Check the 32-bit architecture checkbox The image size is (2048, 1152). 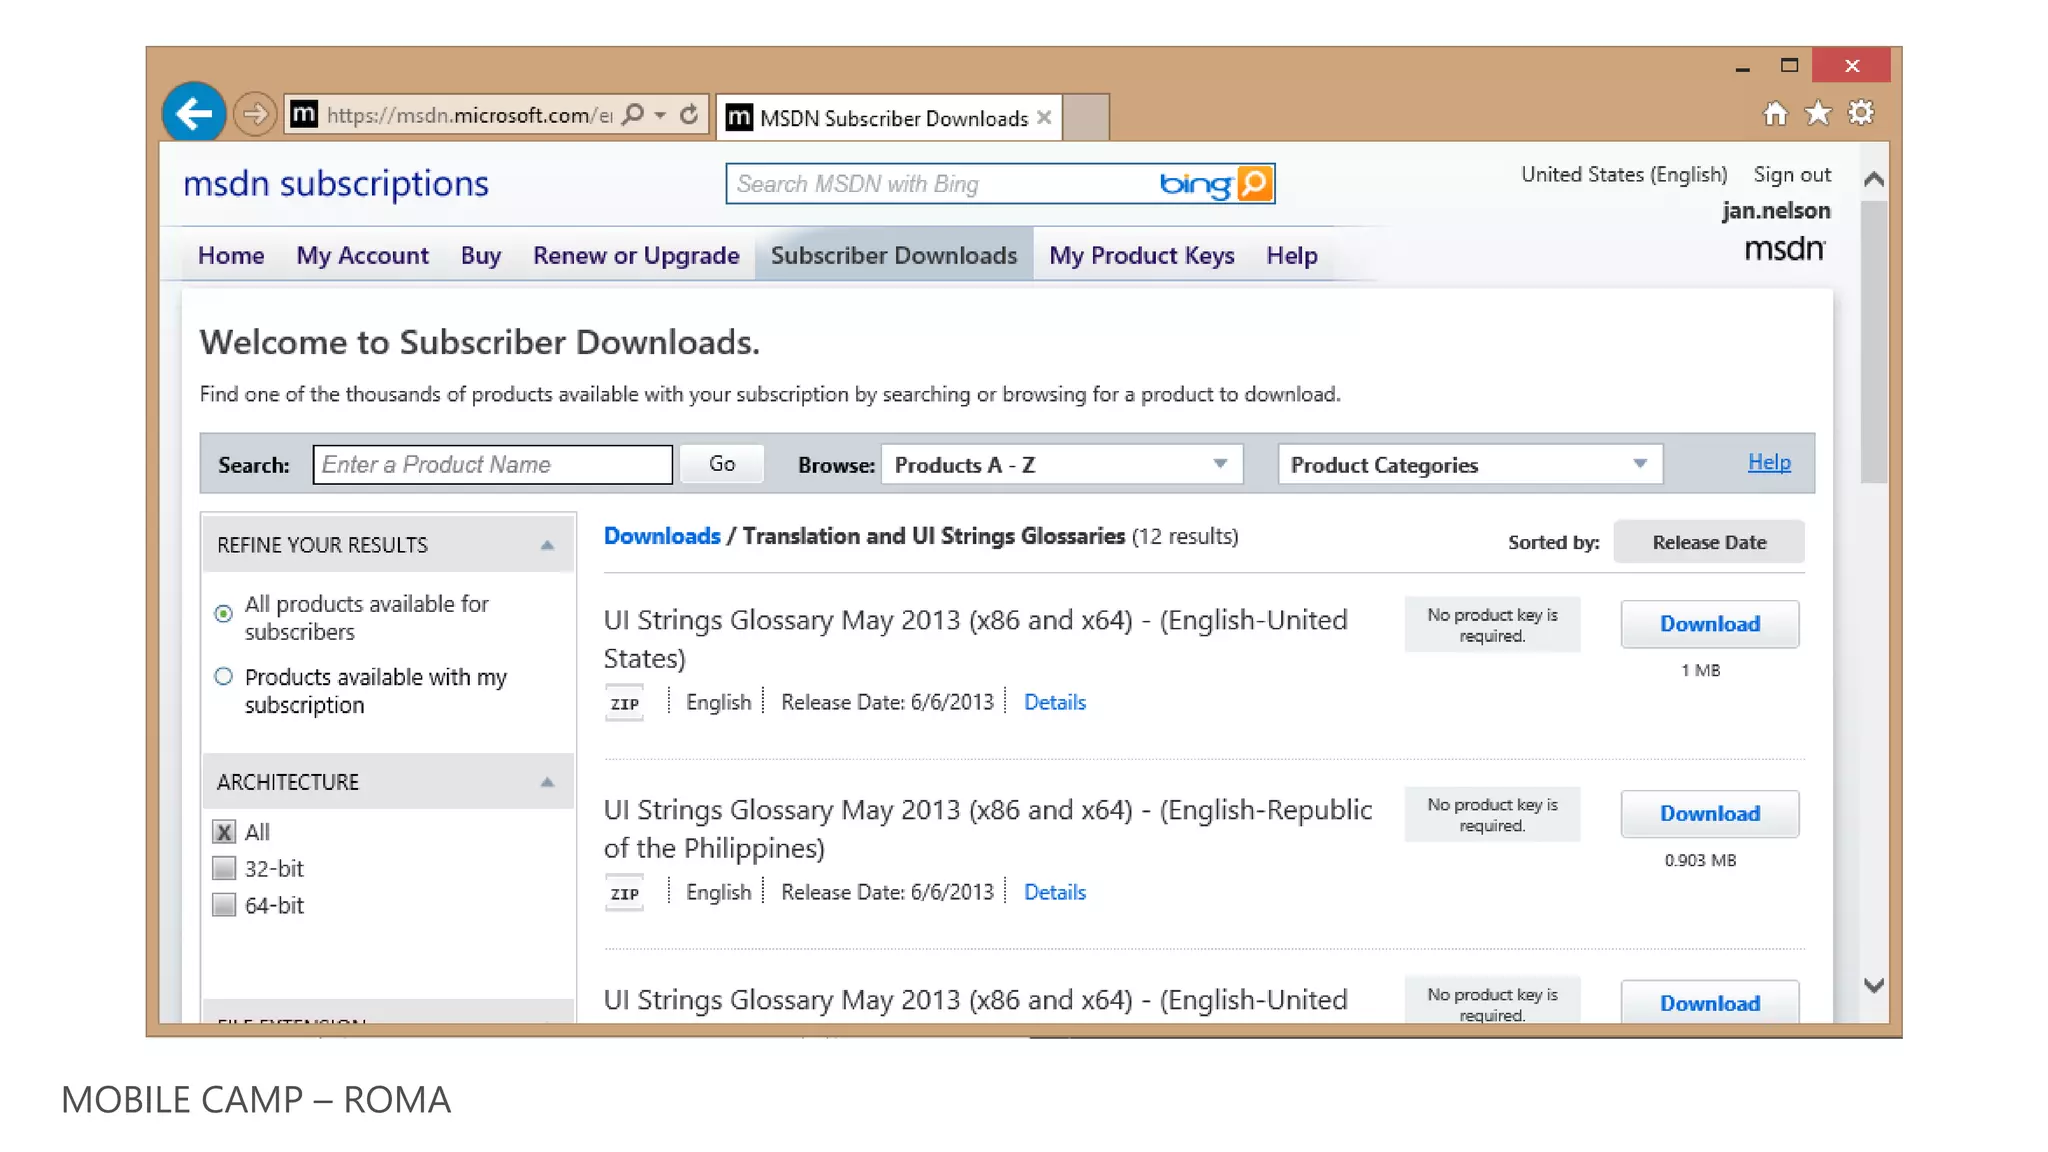tap(224, 868)
